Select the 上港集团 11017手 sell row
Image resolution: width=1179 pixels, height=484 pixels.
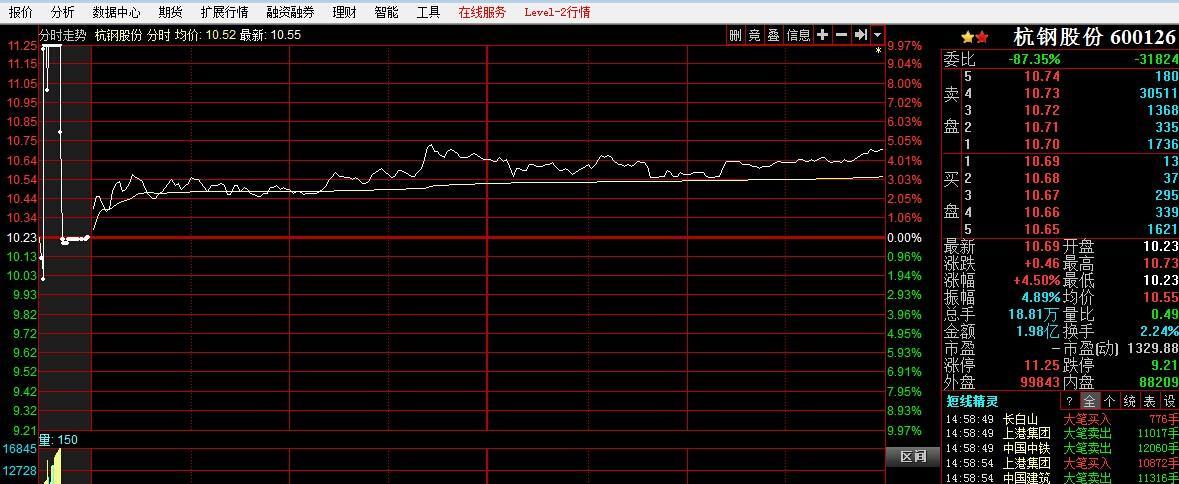[x=1061, y=434]
